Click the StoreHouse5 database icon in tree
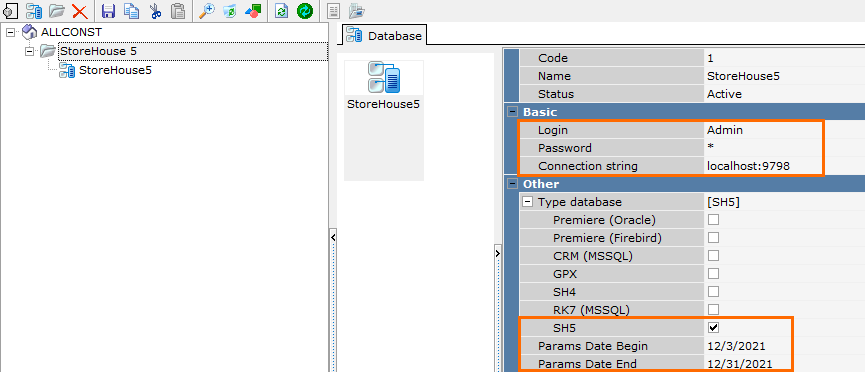The height and width of the screenshot is (372, 865). coord(67,70)
